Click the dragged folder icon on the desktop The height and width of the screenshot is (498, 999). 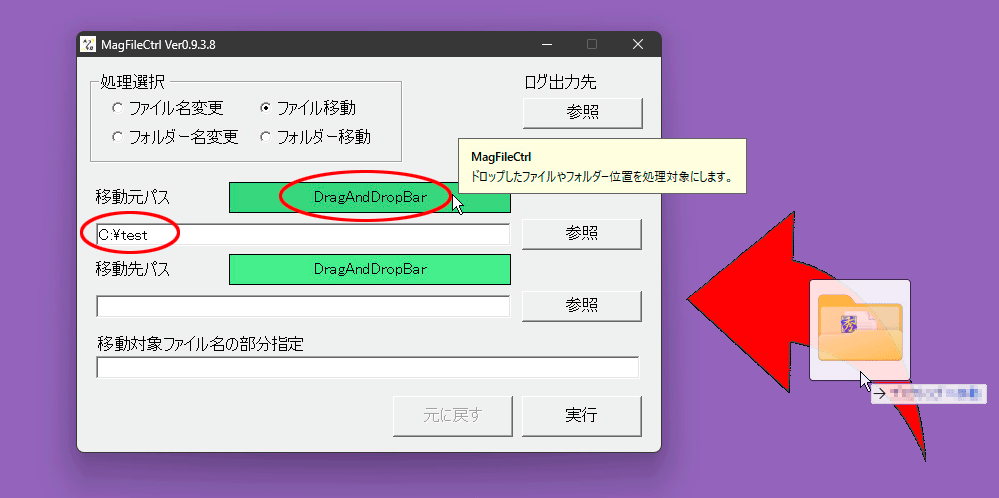tap(859, 329)
